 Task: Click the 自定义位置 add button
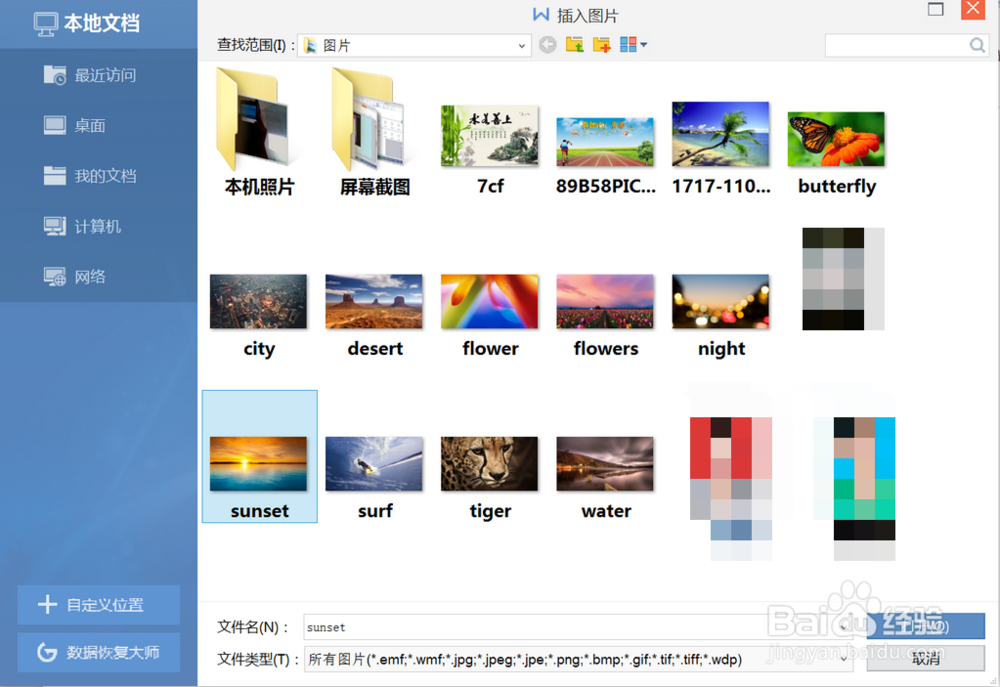99,605
